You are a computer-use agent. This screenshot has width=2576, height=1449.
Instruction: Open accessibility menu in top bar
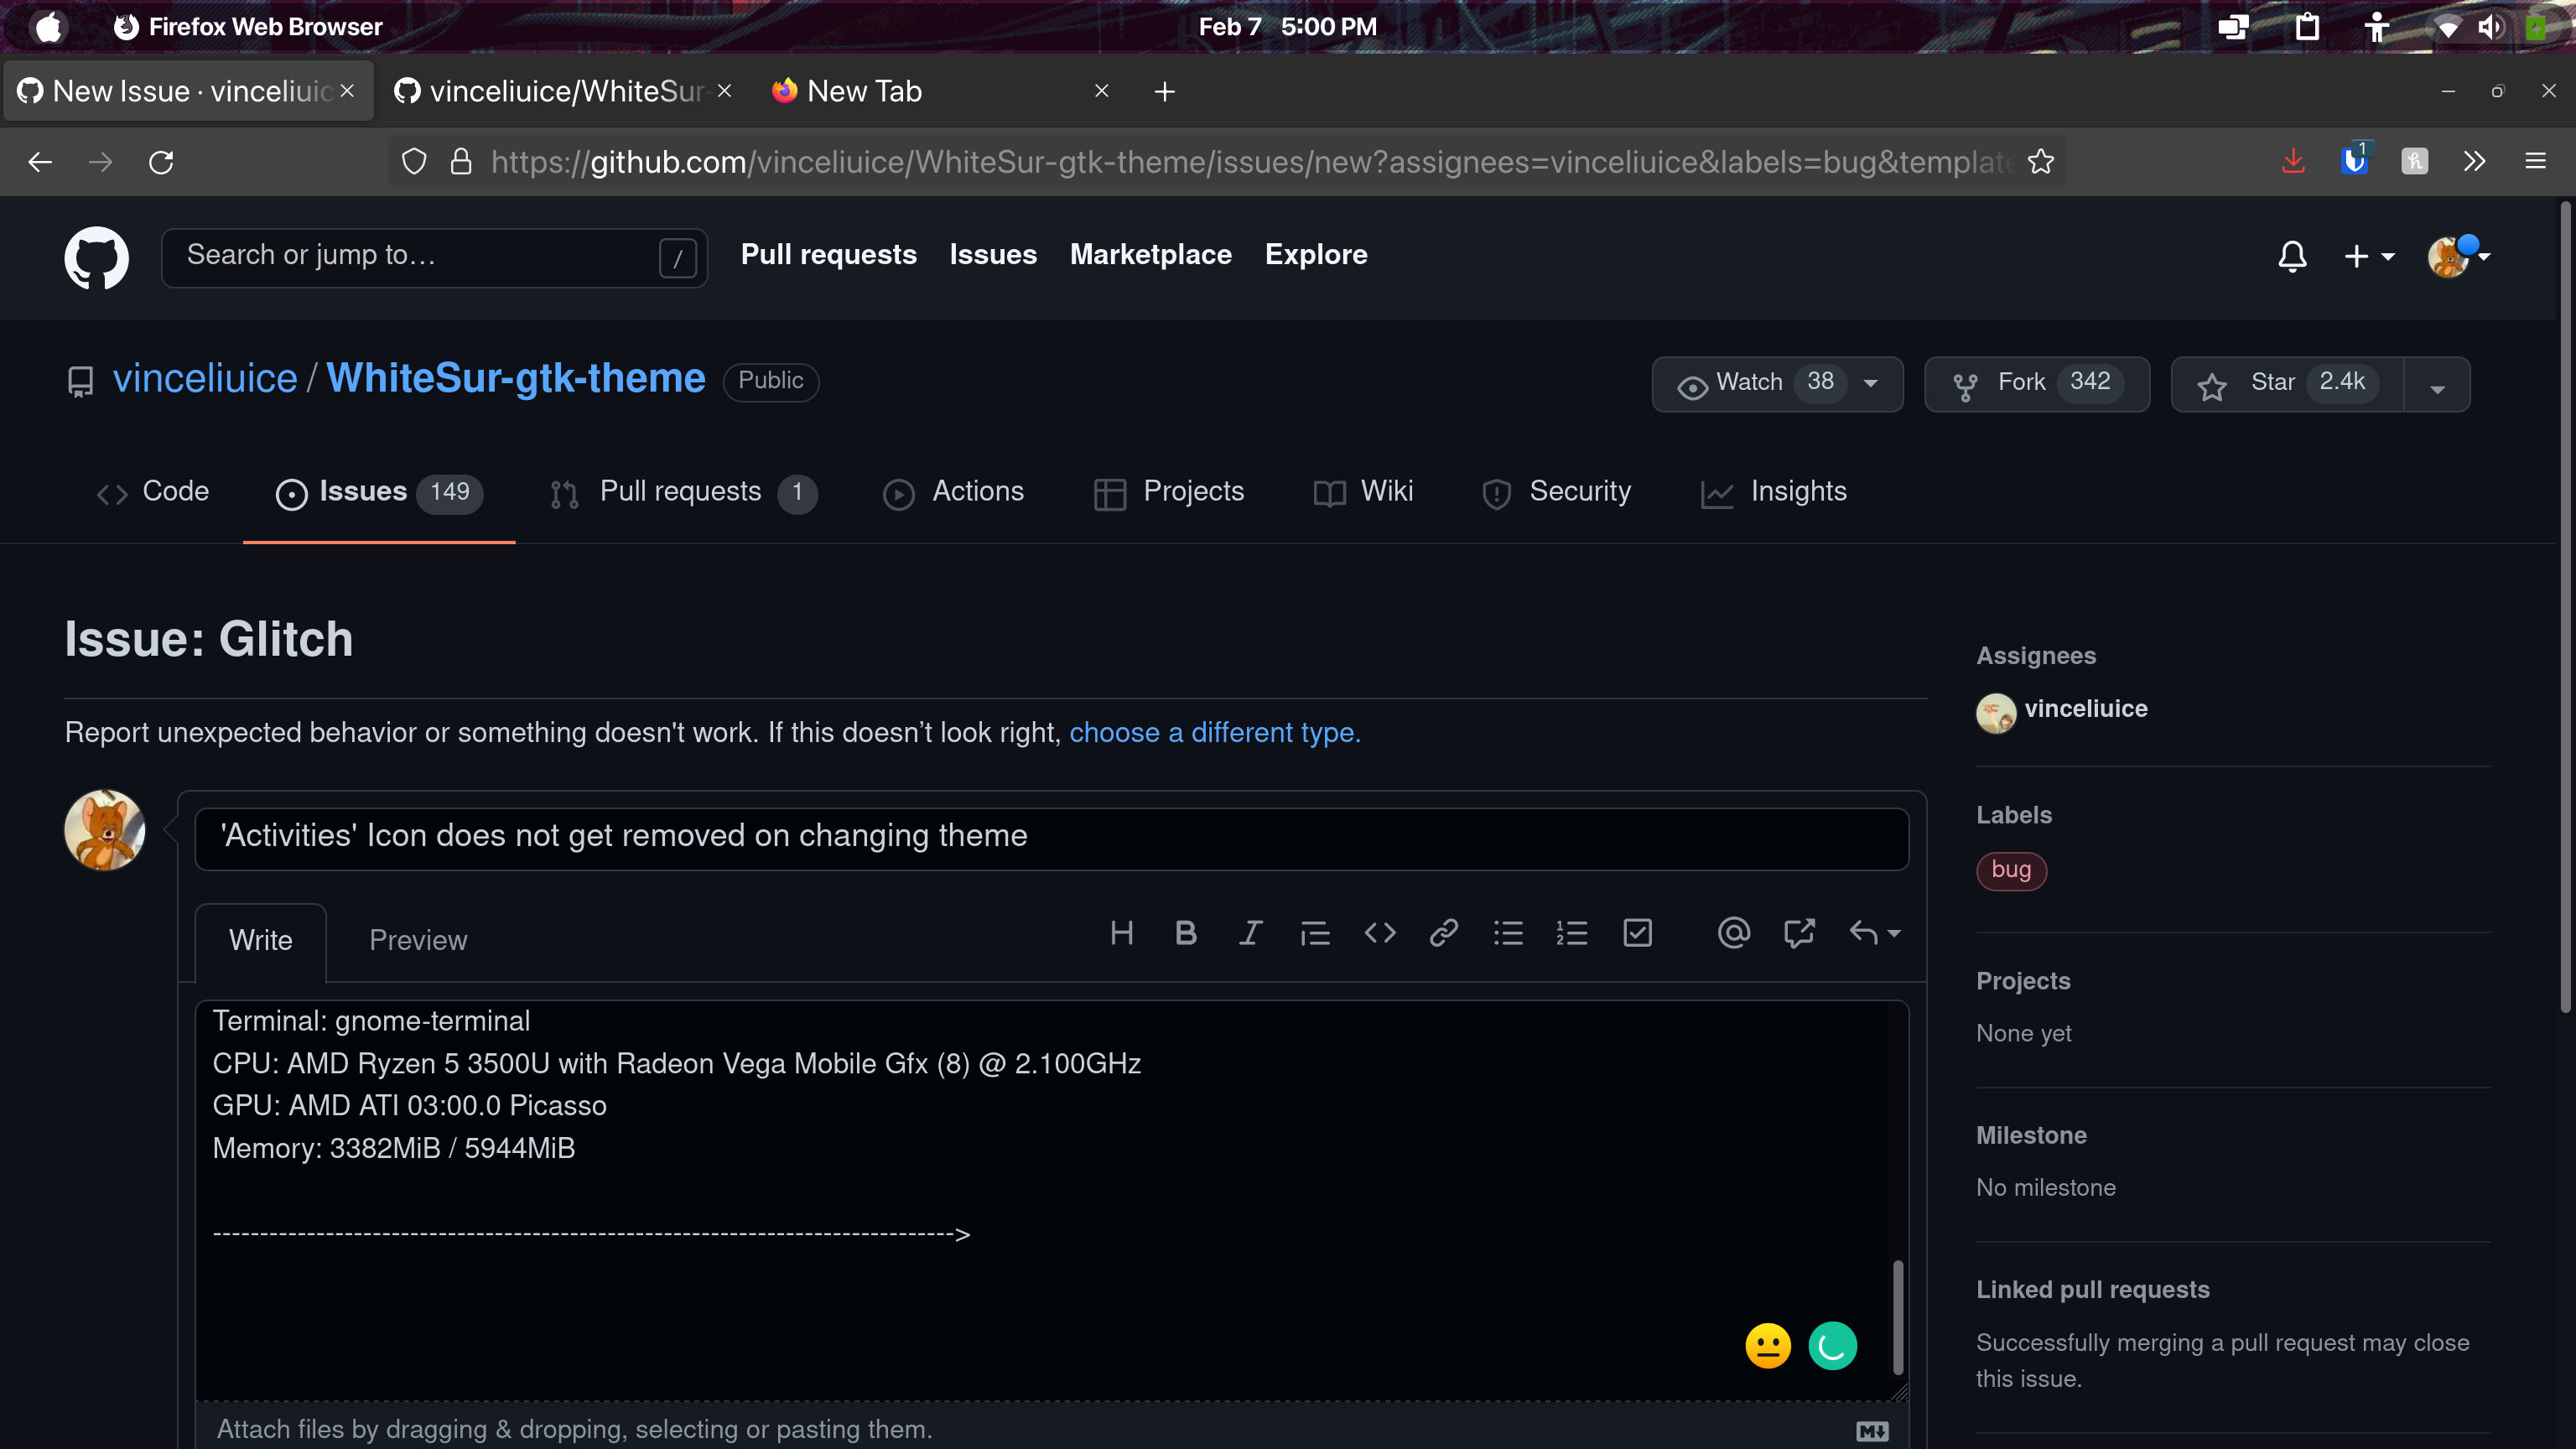click(2377, 27)
